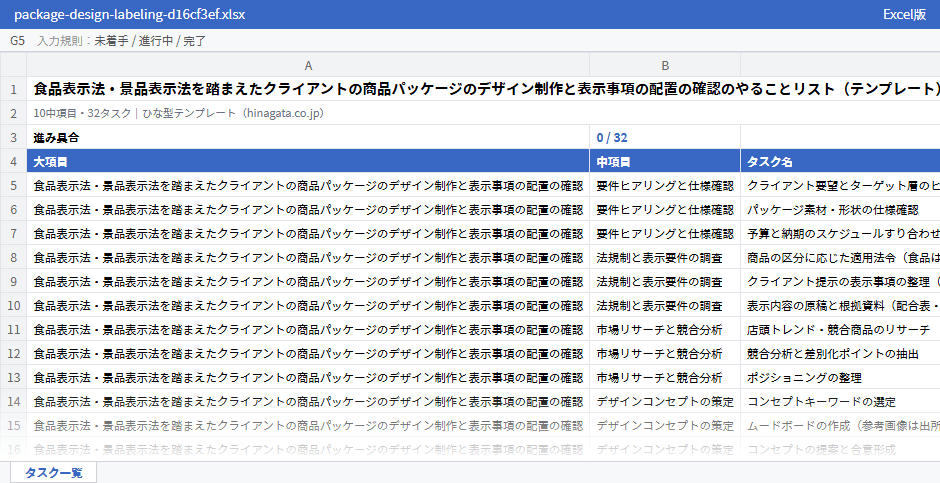Select 法規制と表示要件の調査 cell in row 8
The height and width of the screenshot is (483, 940).
tap(665, 257)
